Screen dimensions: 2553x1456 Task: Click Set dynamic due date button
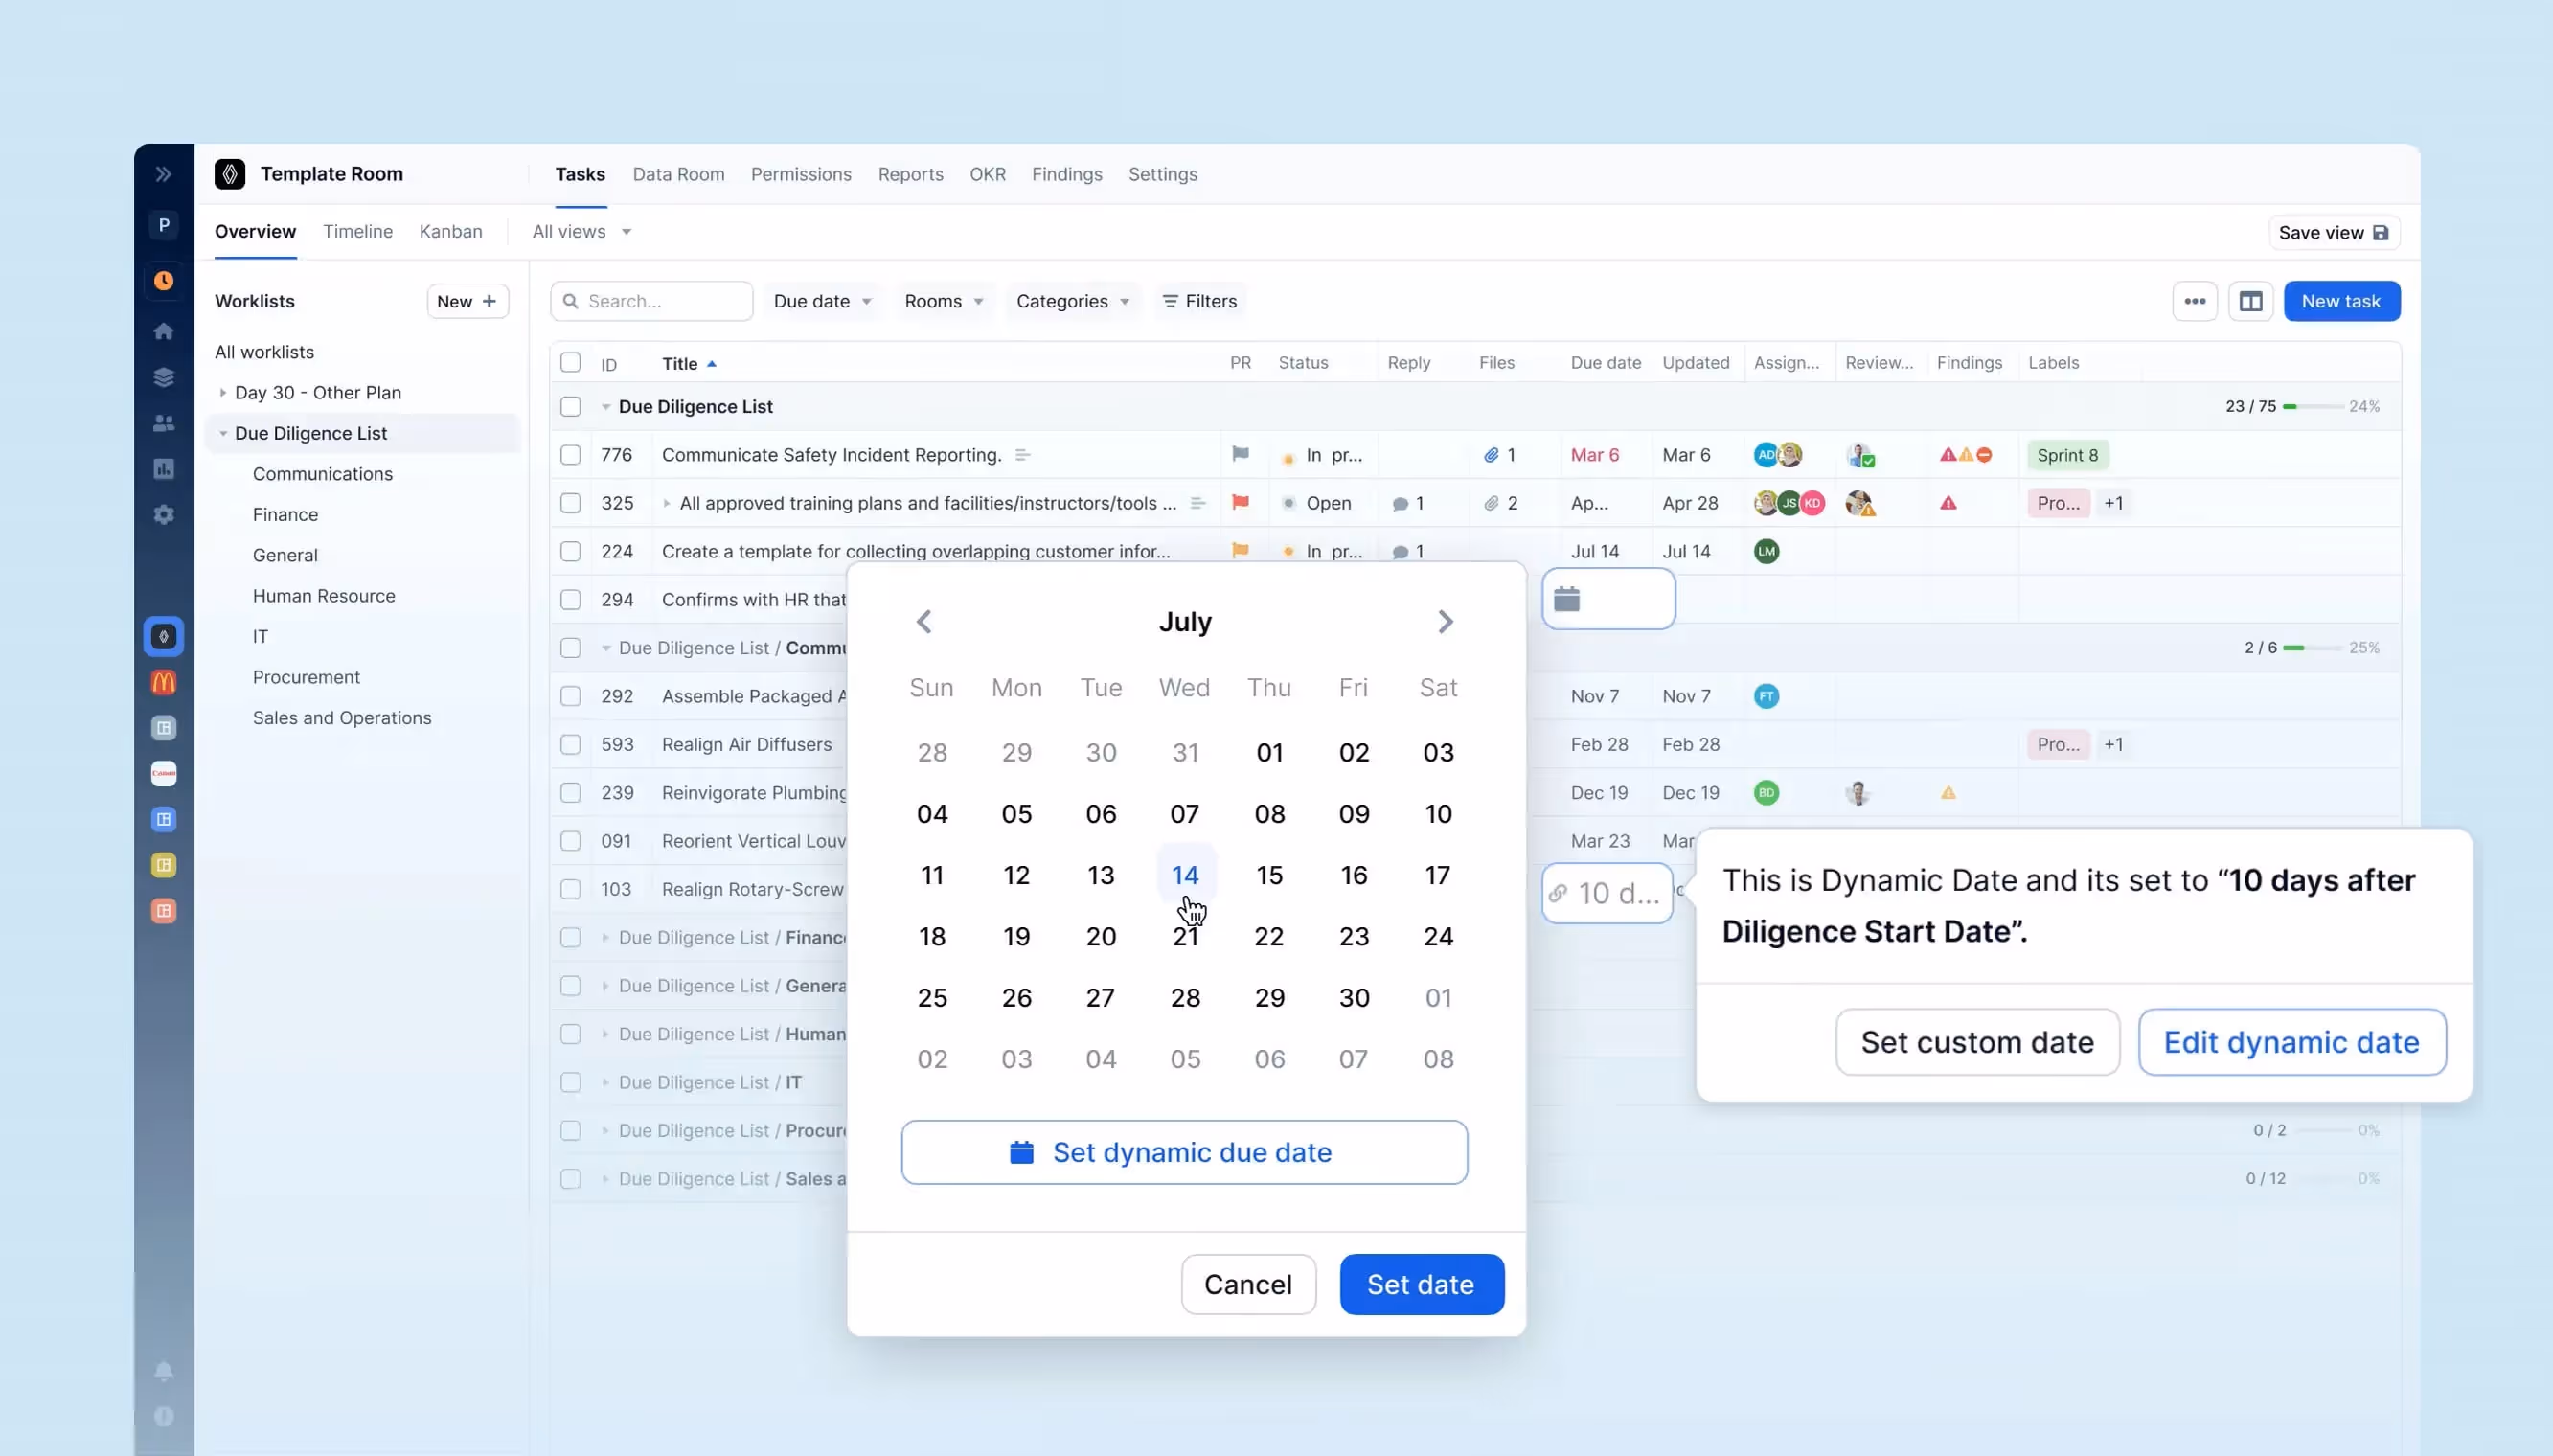(x=1184, y=1152)
